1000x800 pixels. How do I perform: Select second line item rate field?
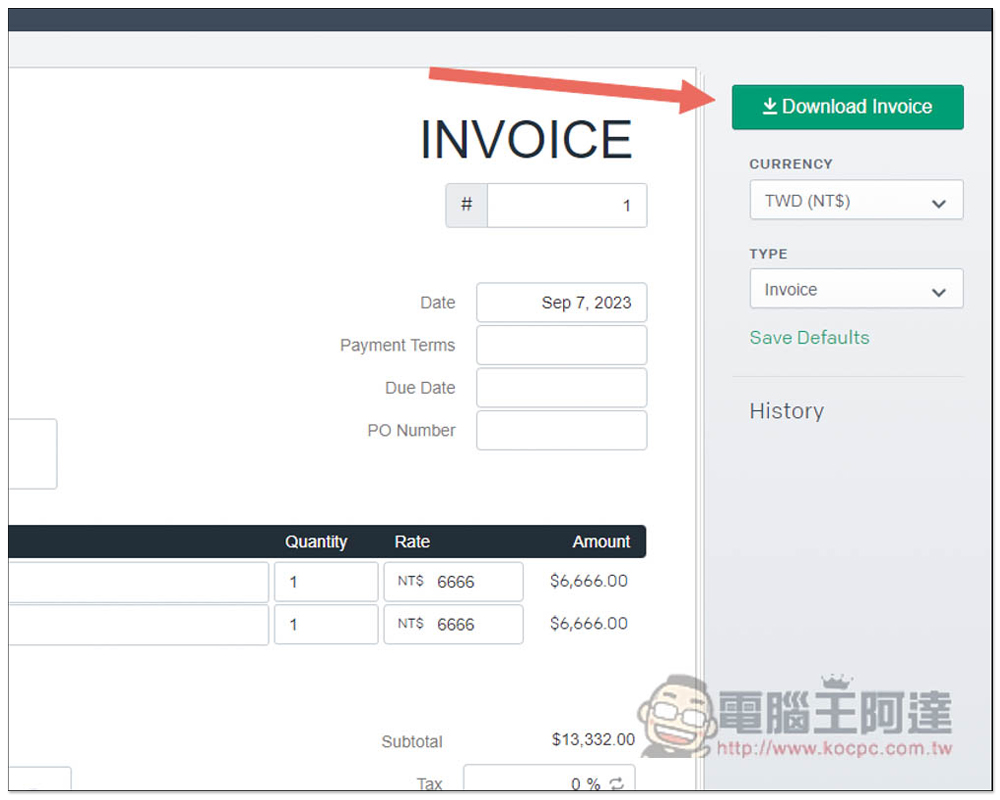[x=453, y=625]
